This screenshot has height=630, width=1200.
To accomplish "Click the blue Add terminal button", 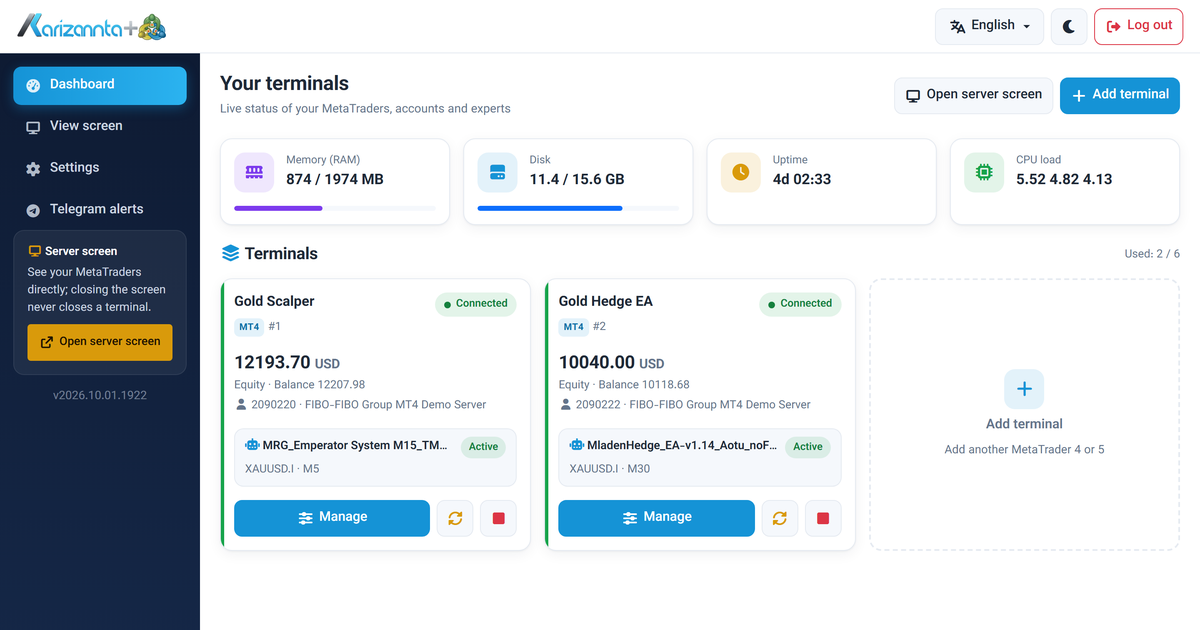I will pos(1119,95).
